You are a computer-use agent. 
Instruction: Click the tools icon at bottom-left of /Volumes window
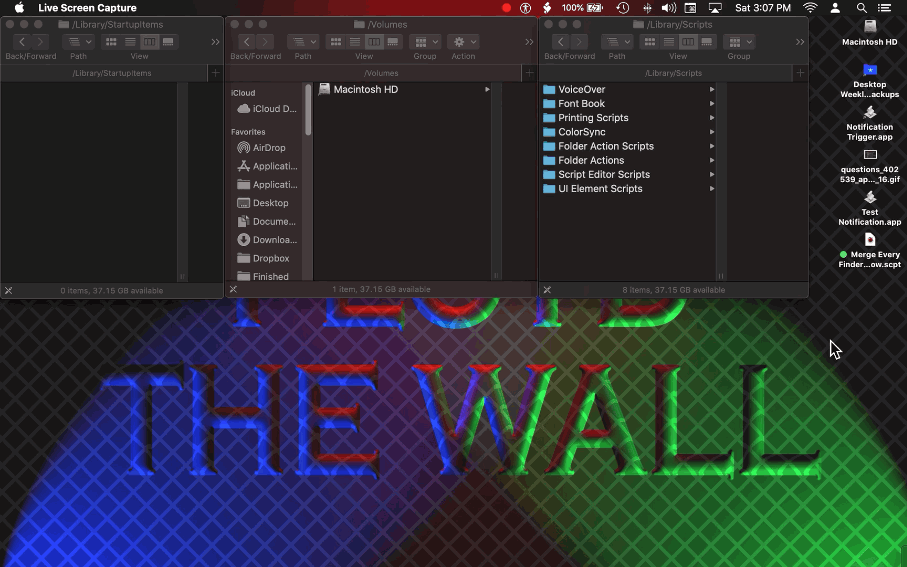233,289
